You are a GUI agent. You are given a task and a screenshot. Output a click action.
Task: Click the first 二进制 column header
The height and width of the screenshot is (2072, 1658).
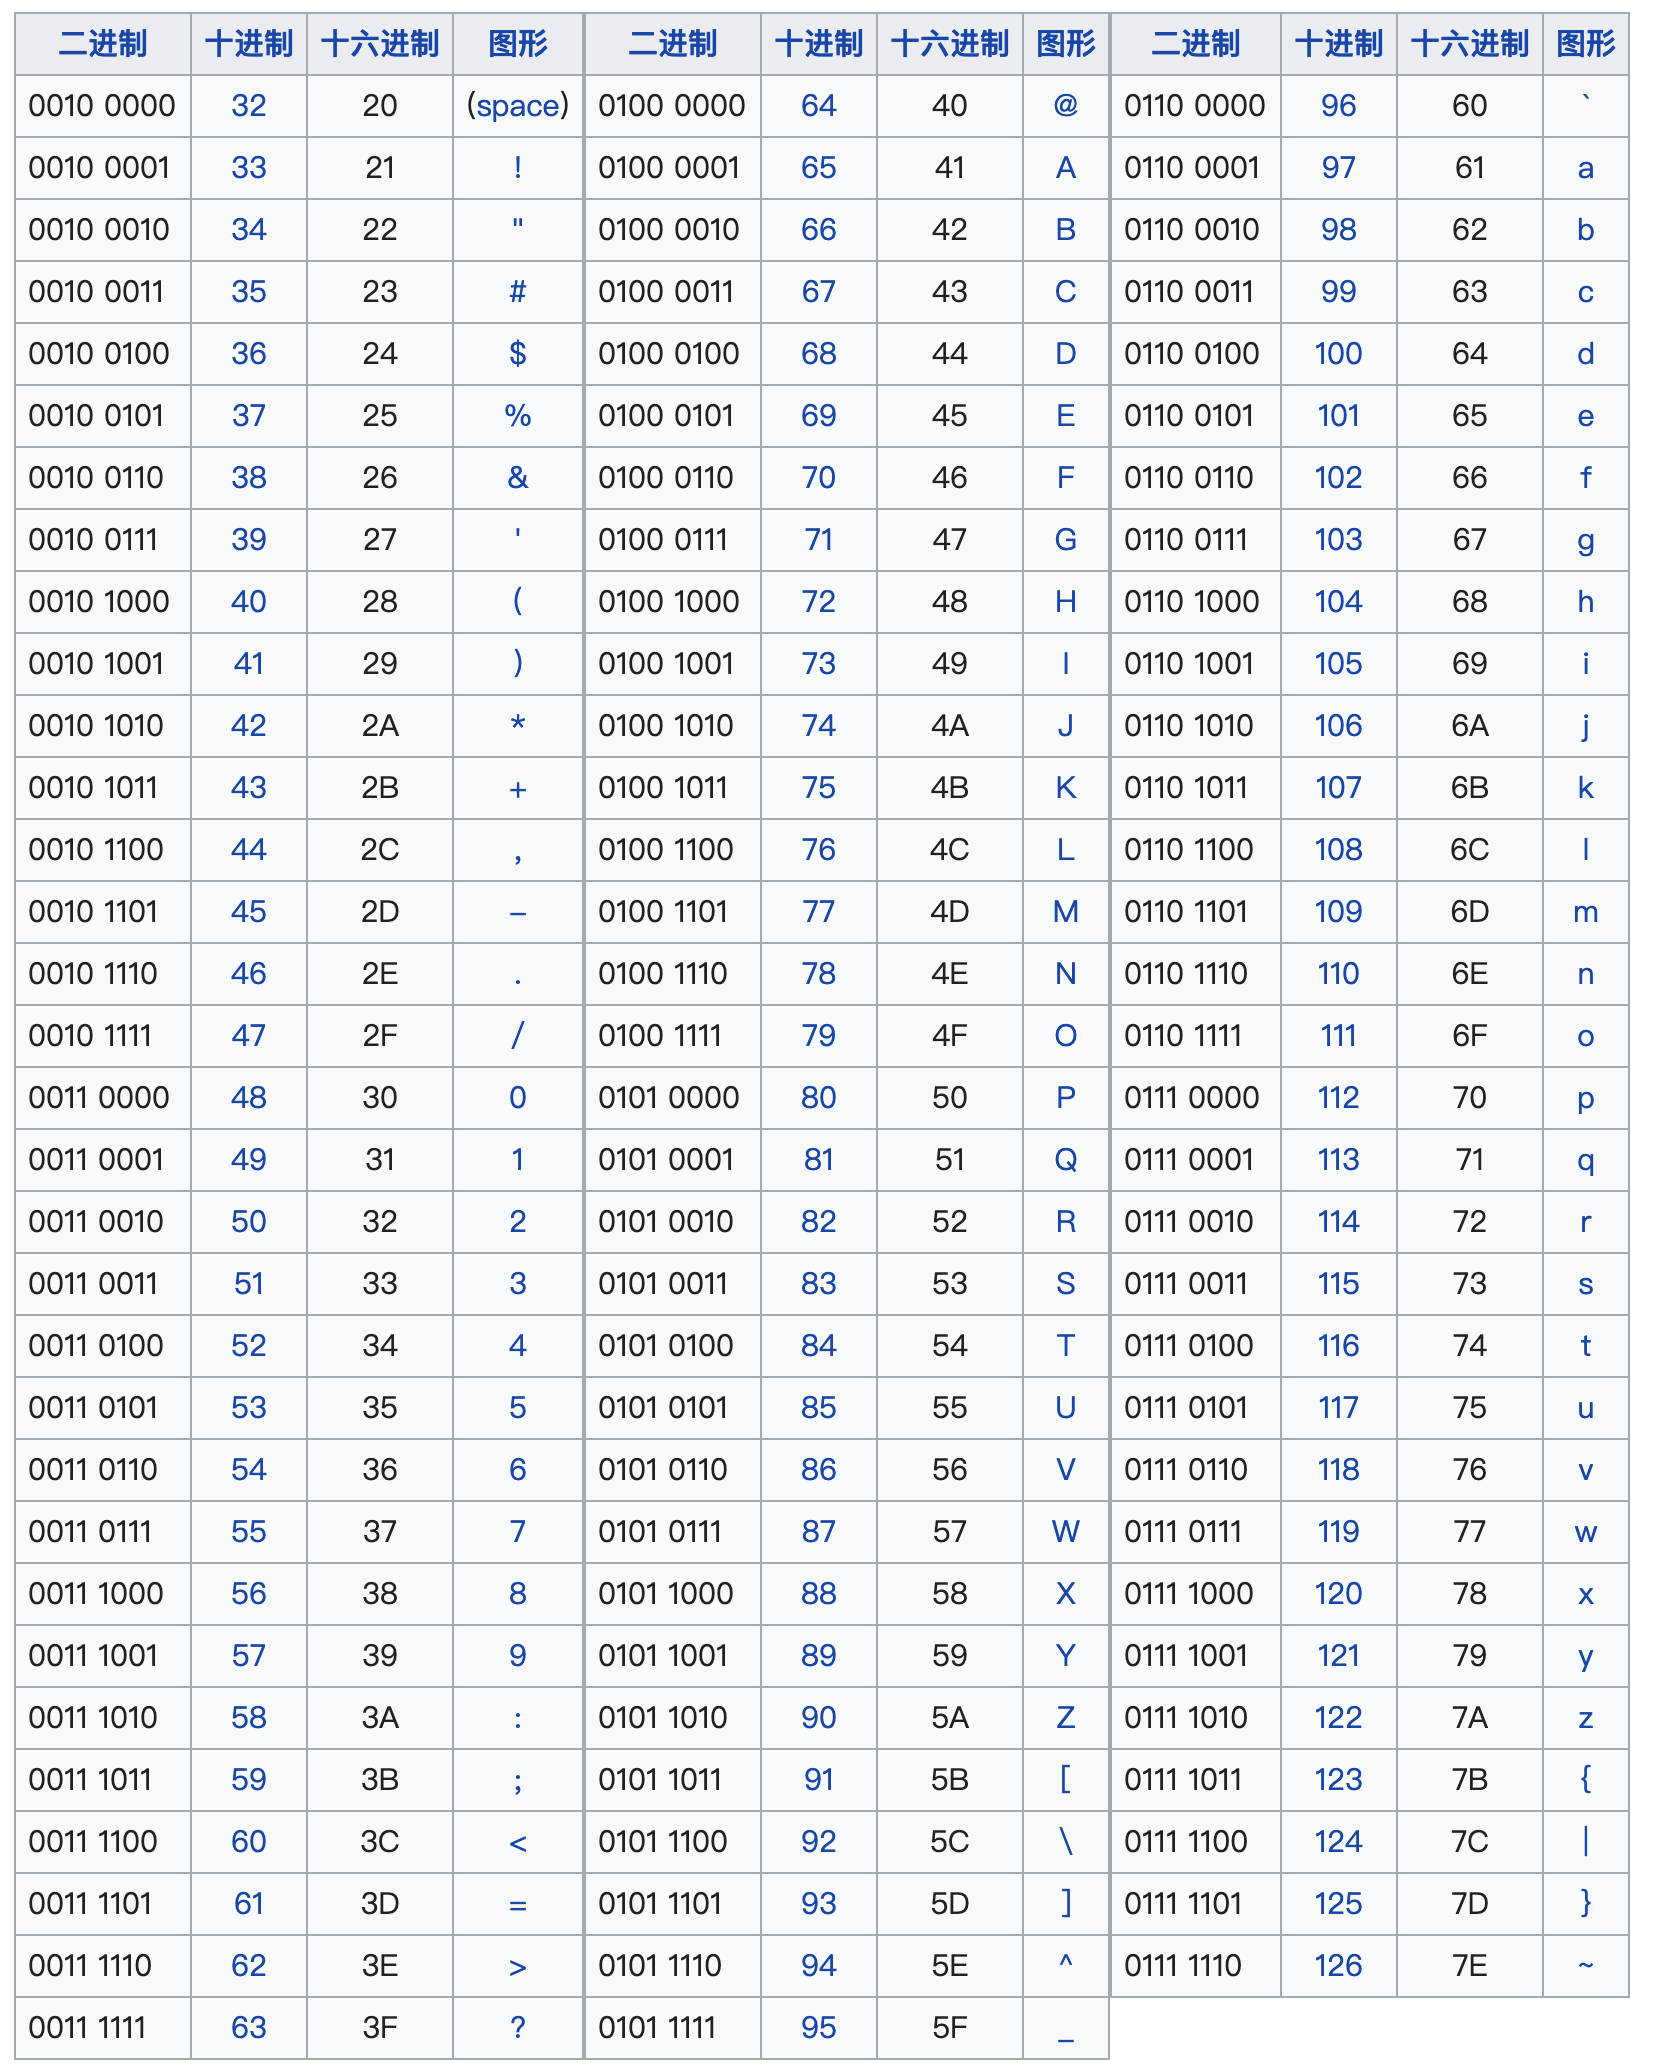coord(101,43)
